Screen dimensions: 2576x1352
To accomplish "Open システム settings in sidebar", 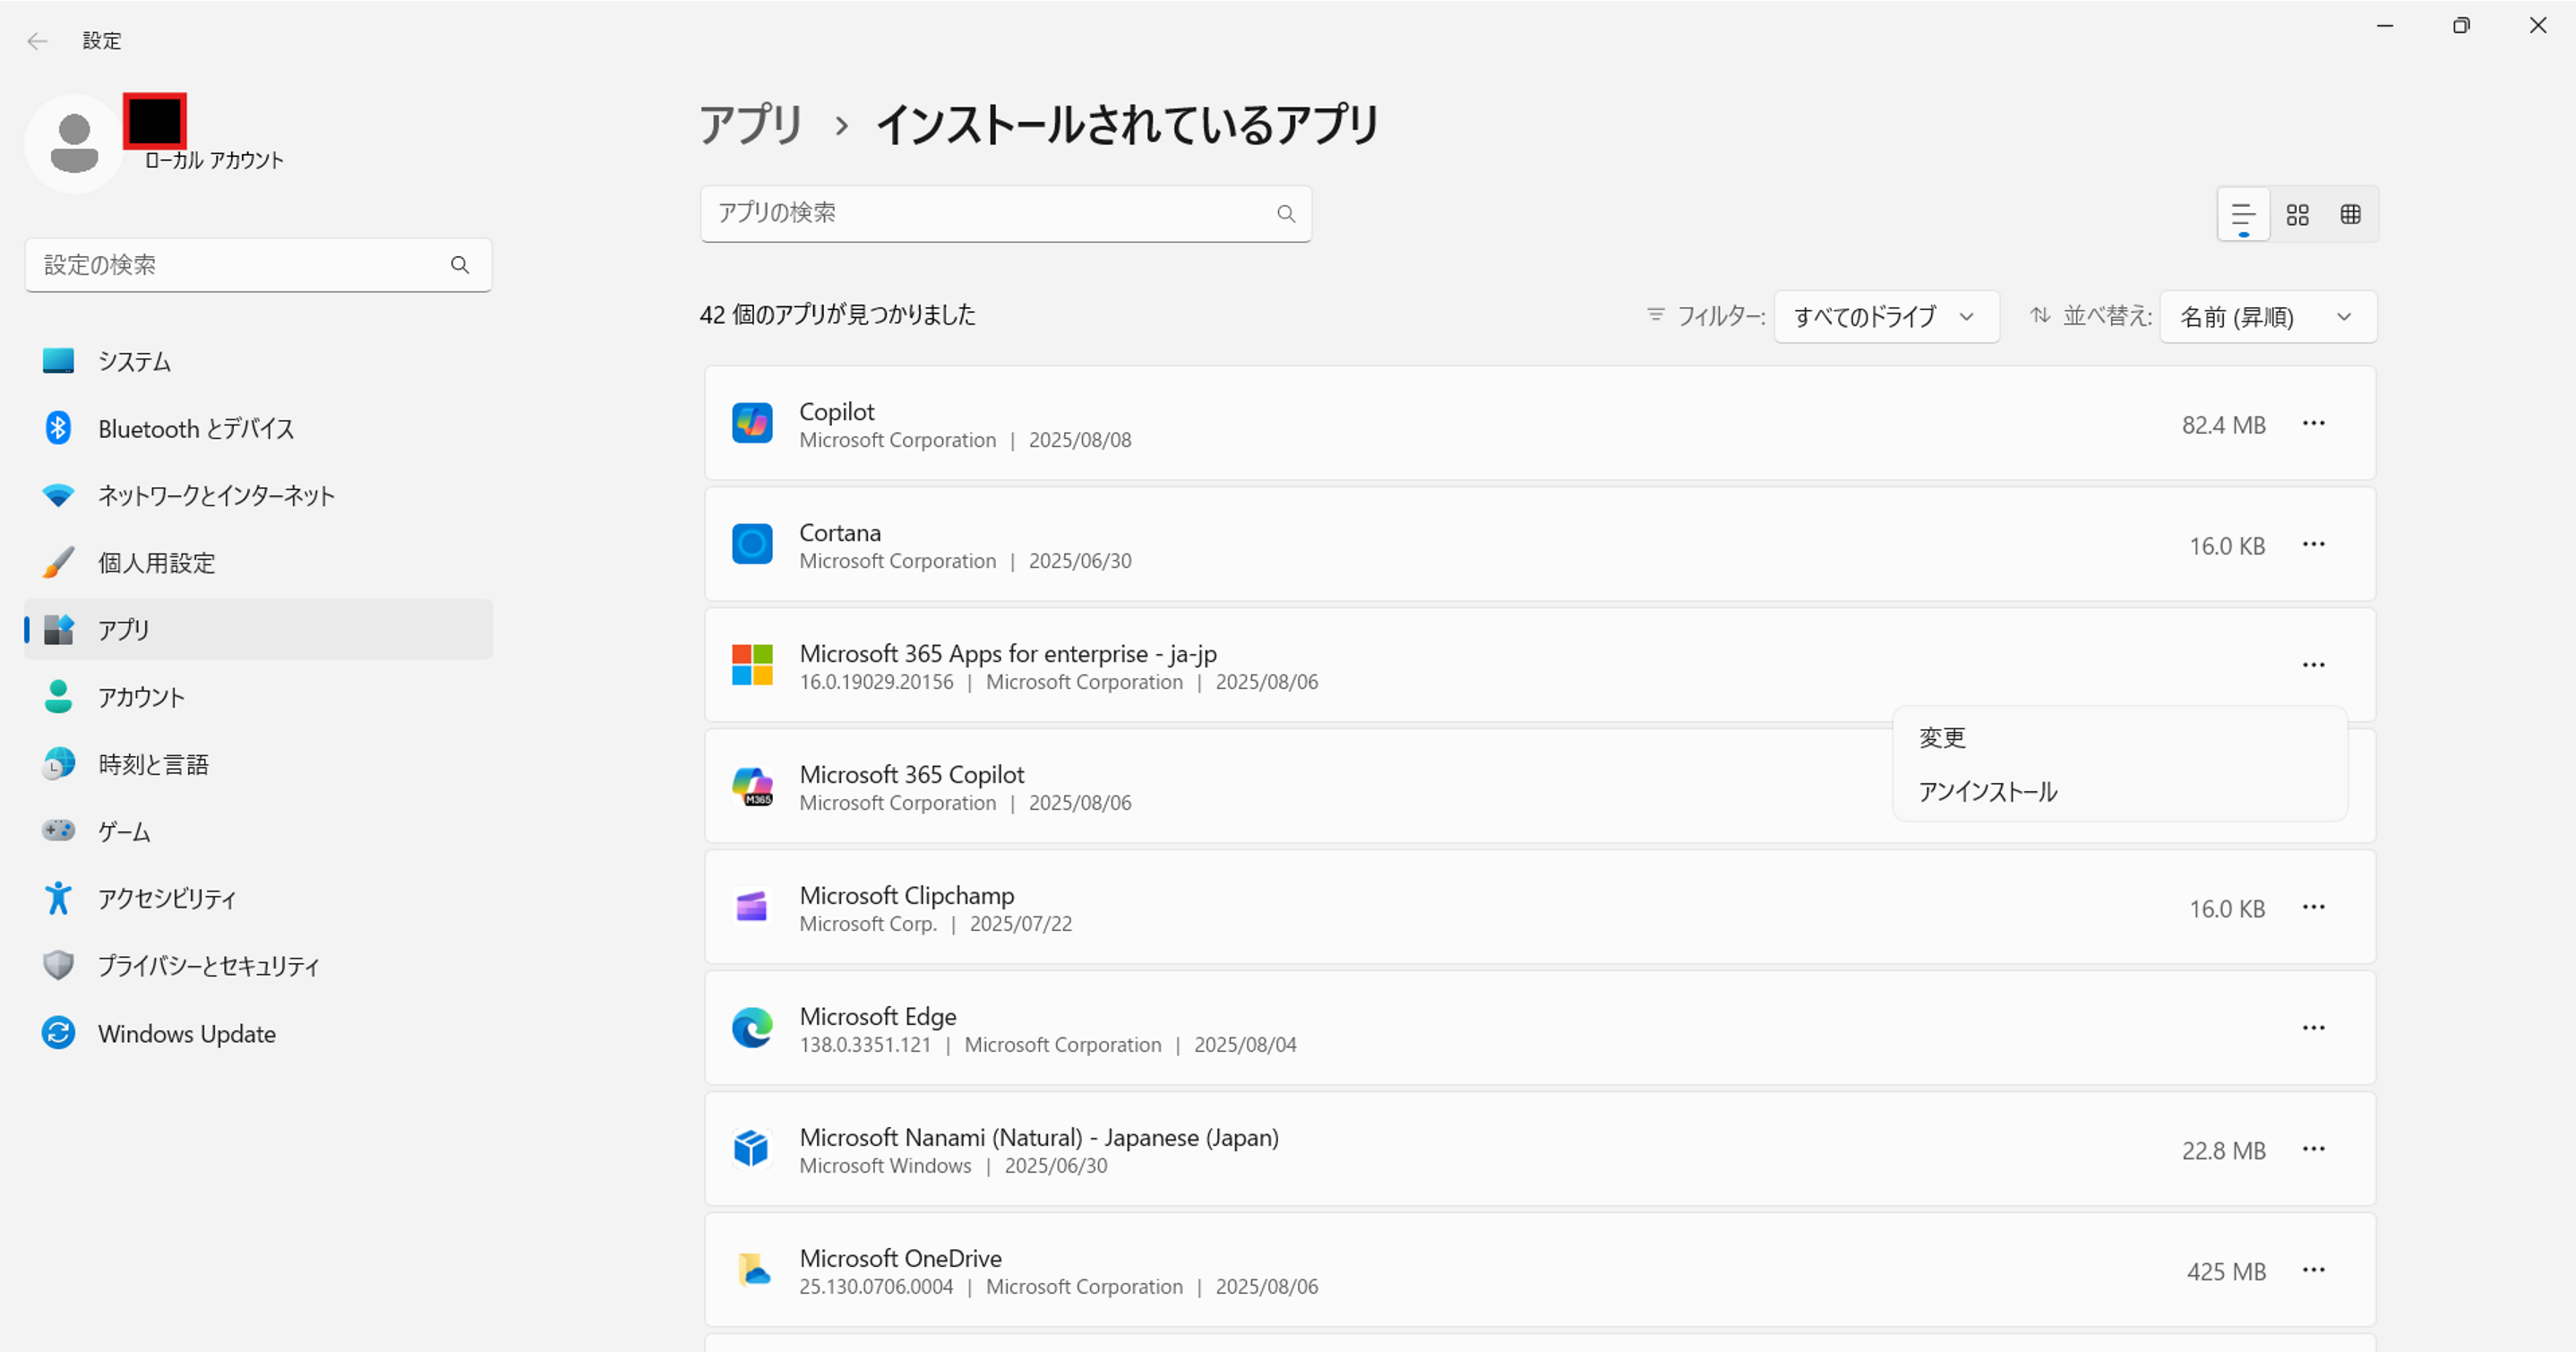I will [x=259, y=361].
